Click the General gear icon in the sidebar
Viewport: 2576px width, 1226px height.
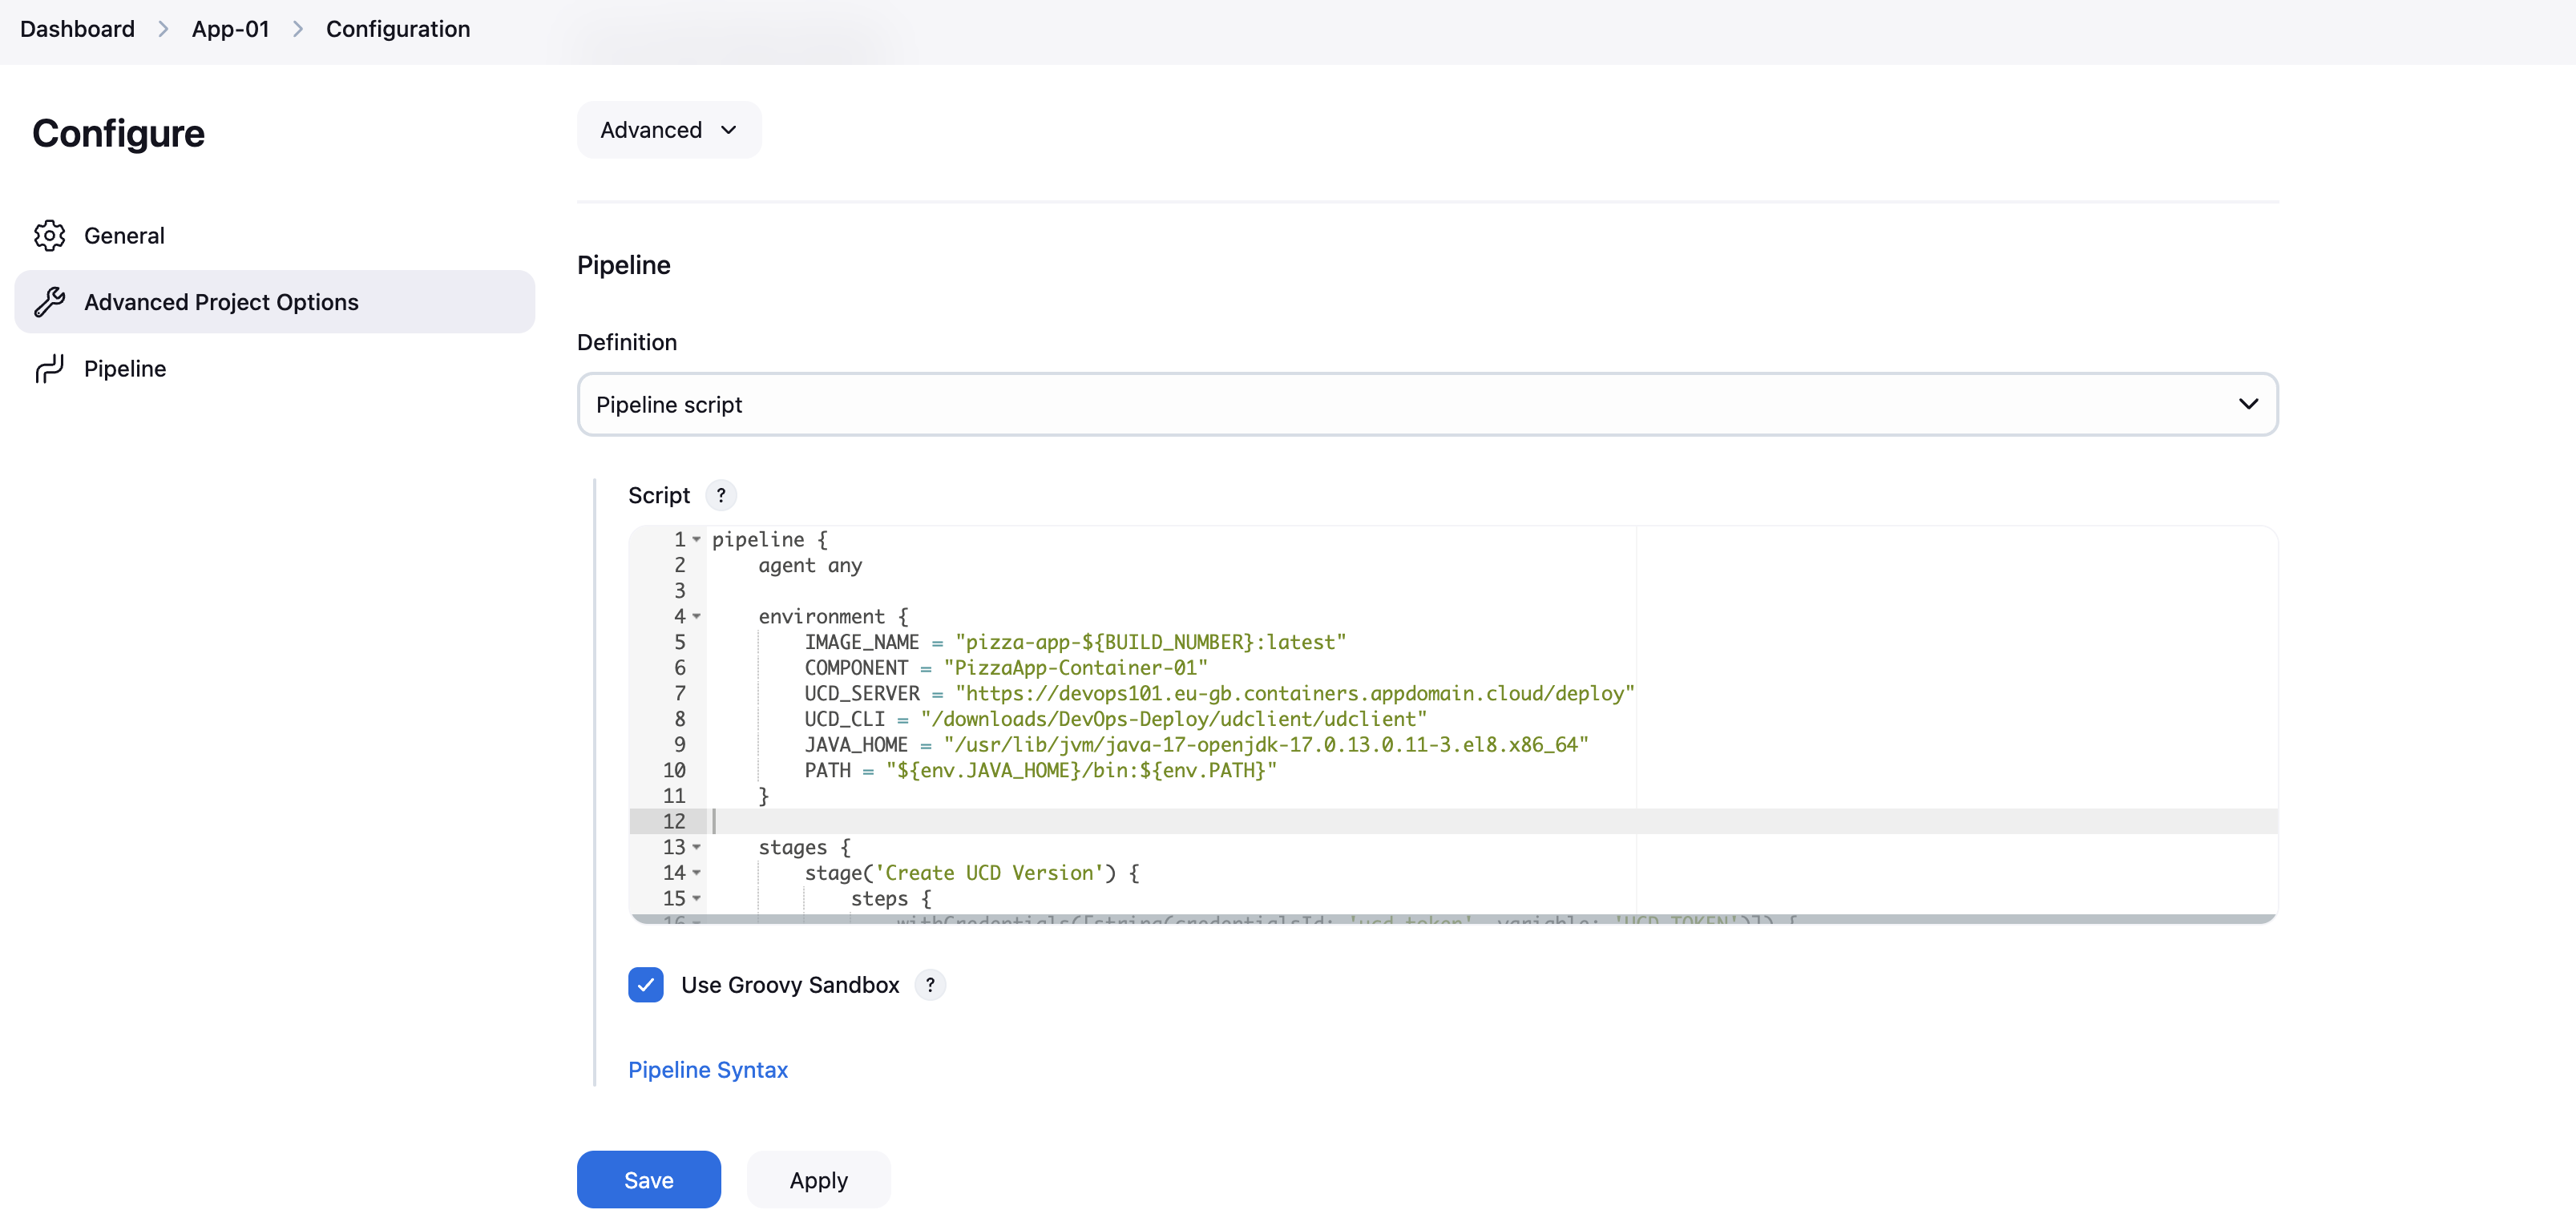click(49, 235)
